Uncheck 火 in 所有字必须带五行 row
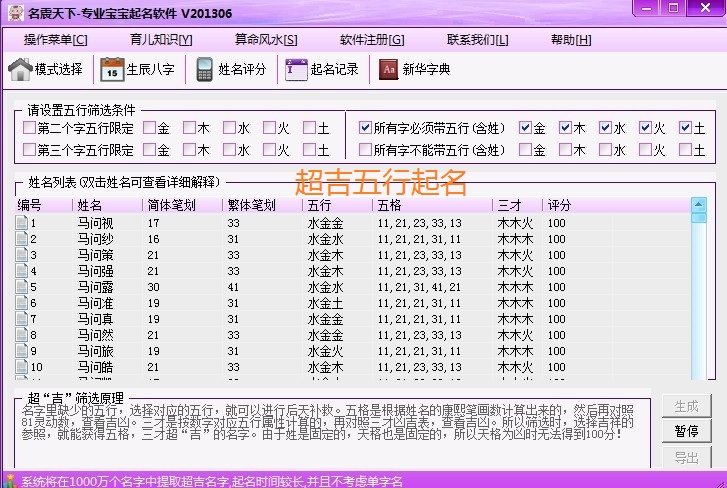 [645, 127]
